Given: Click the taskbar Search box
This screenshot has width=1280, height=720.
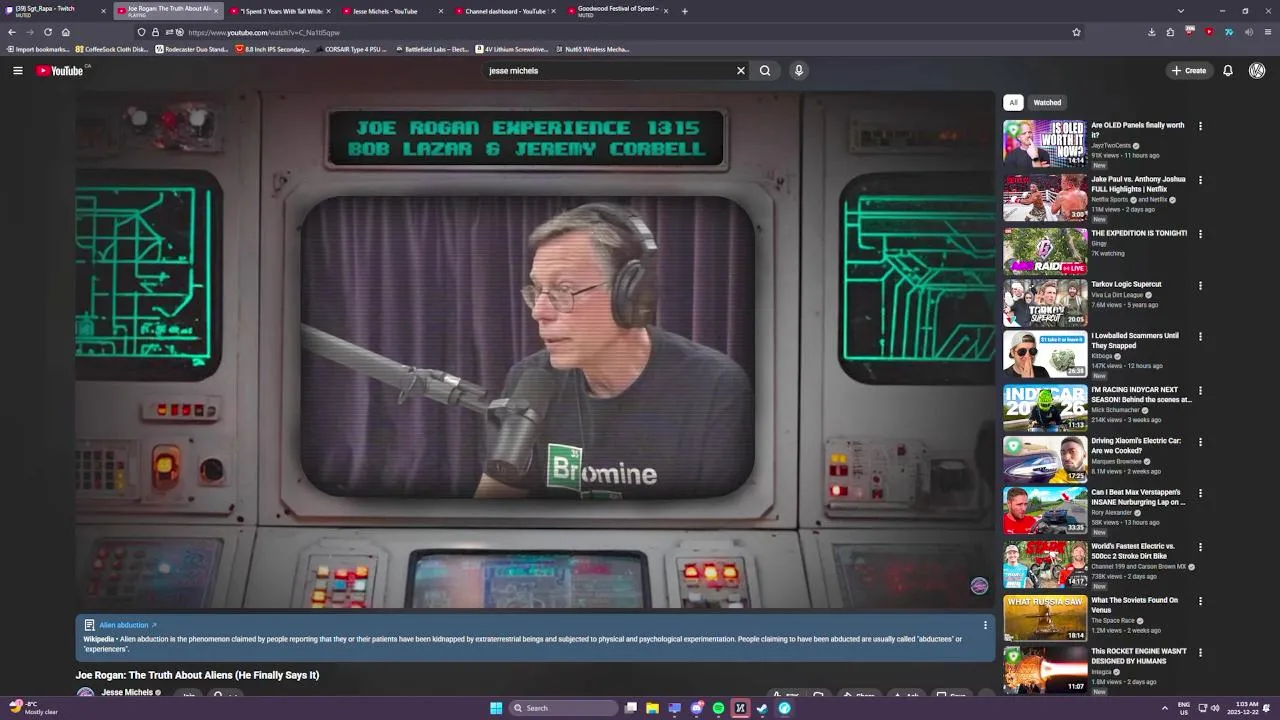Looking at the screenshot, I should (x=563, y=708).
